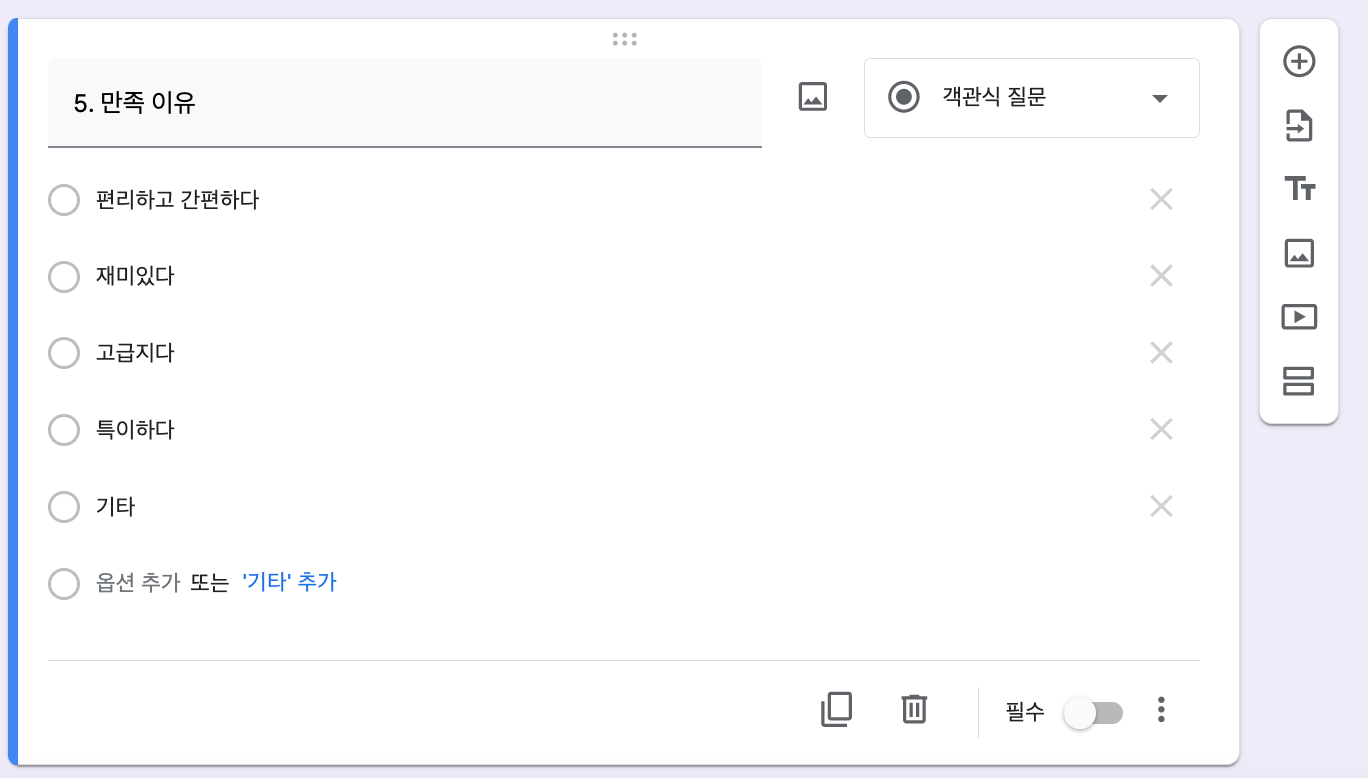Enable the 필수 required toggle
Viewport: 1368px width, 778px height.
[x=1094, y=712]
